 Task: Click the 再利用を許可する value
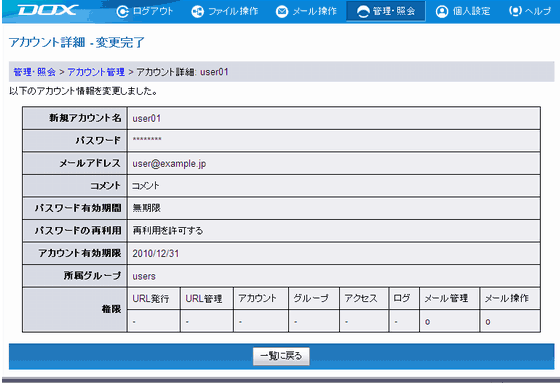[x=168, y=231]
